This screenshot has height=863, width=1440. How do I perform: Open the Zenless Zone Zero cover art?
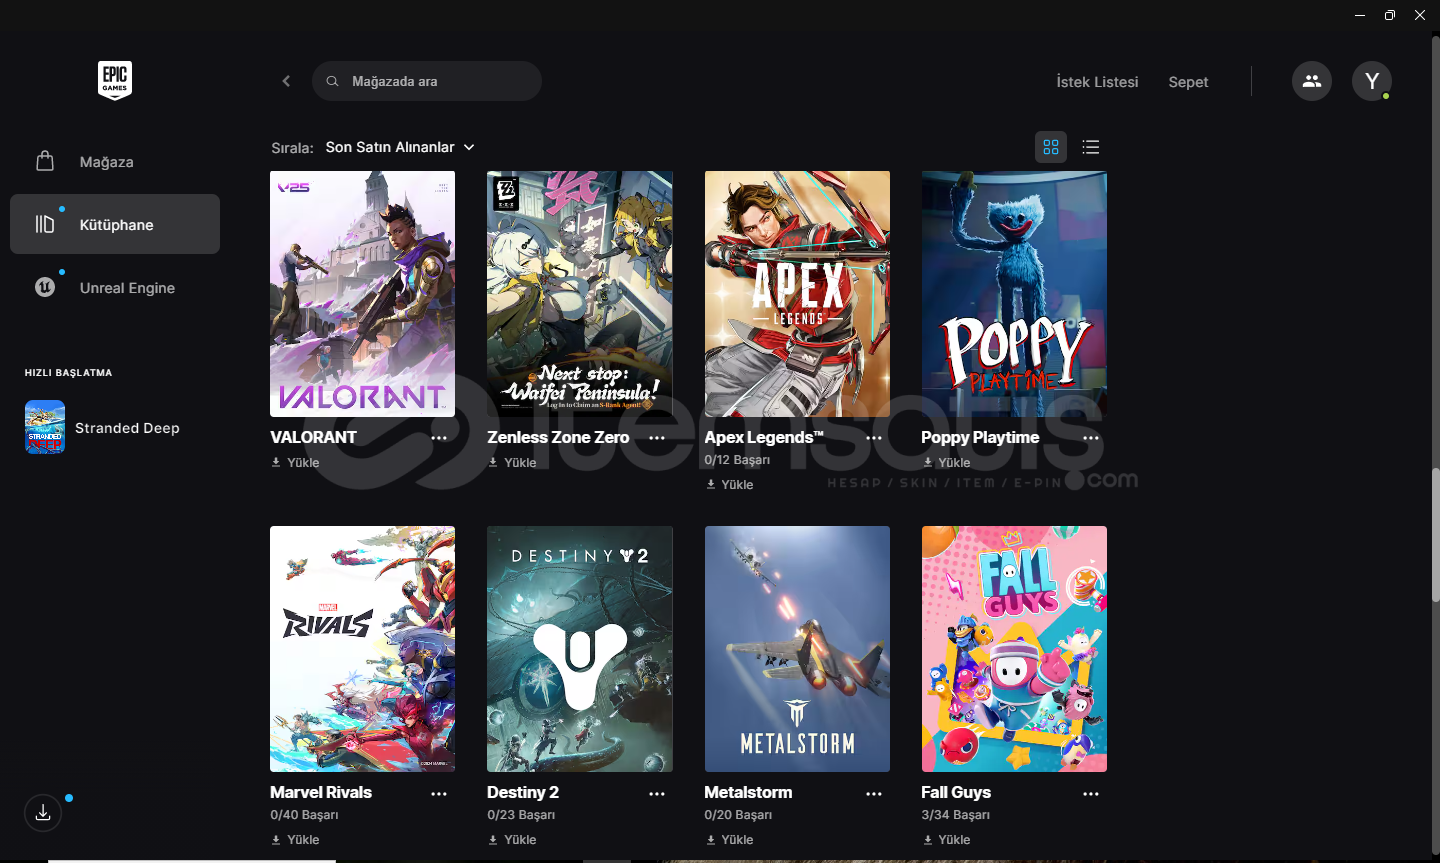point(580,294)
